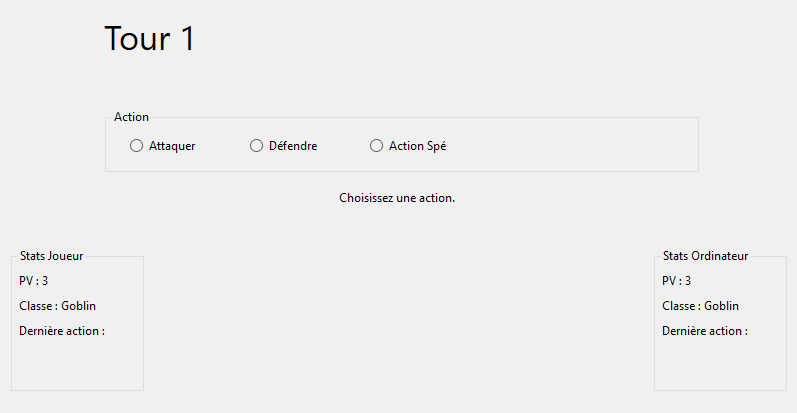Screen dimensions: 797x413
Task: Click the computer's PV : 3 label
Action: click(677, 281)
